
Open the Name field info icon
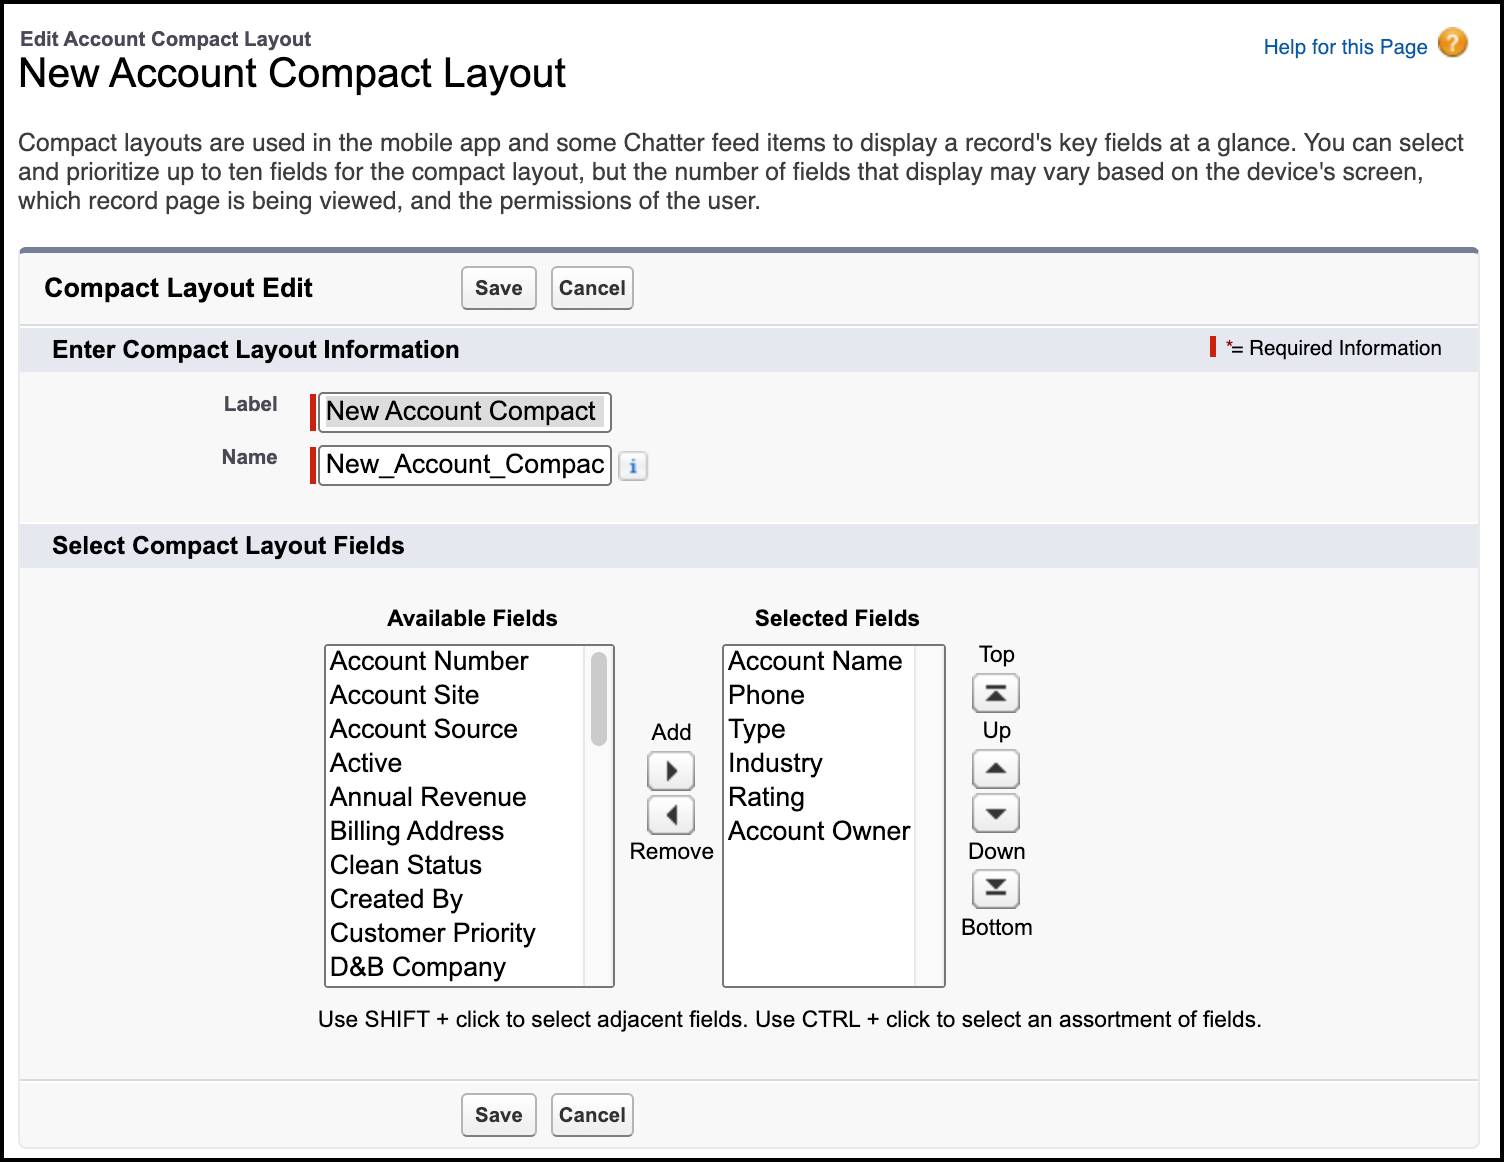[632, 466]
